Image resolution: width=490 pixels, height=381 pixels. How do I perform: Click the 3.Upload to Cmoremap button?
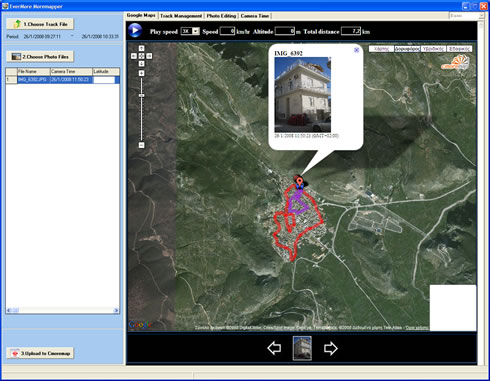(x=40, y=353)
